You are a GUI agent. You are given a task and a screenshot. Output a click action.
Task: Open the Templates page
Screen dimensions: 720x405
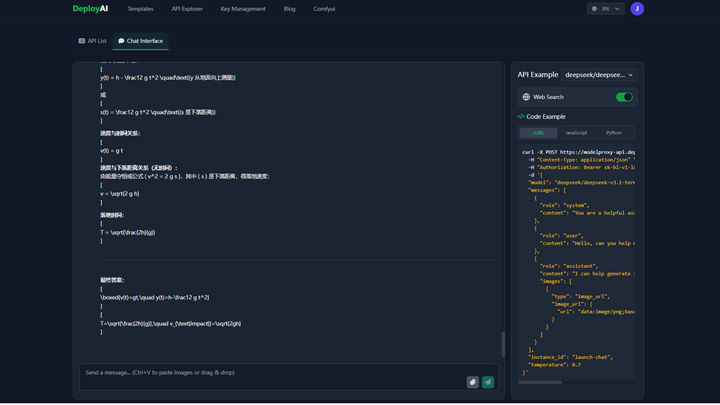click(x=141, y=9)
